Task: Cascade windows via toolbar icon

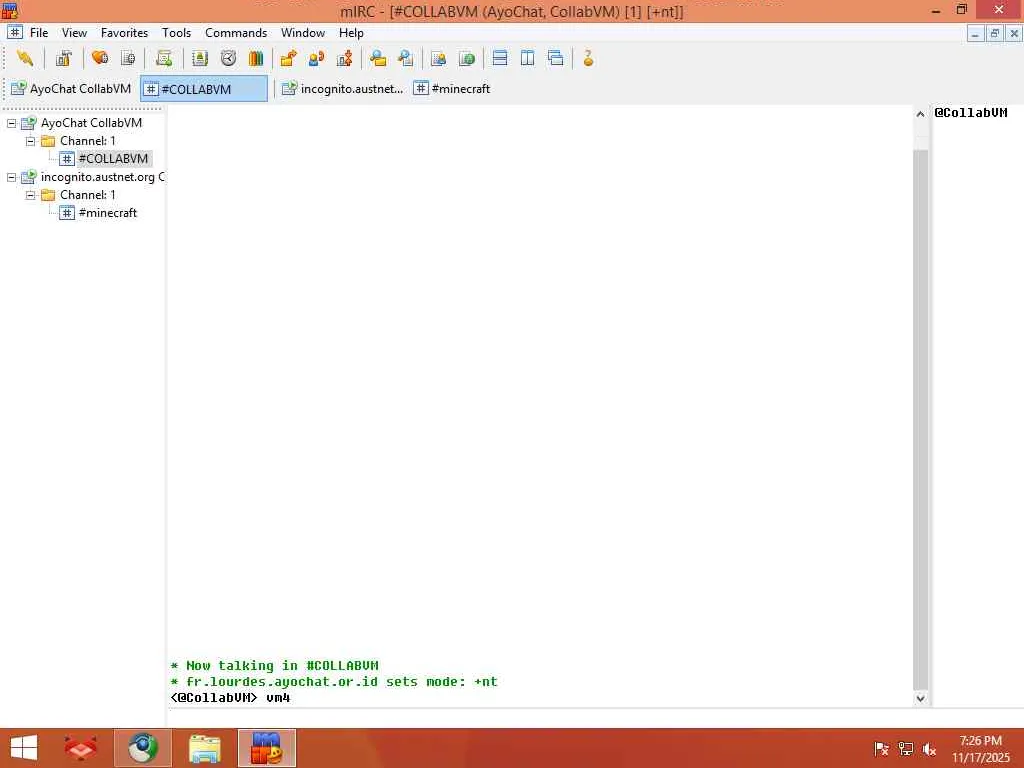Action: (x=556, y=58)
